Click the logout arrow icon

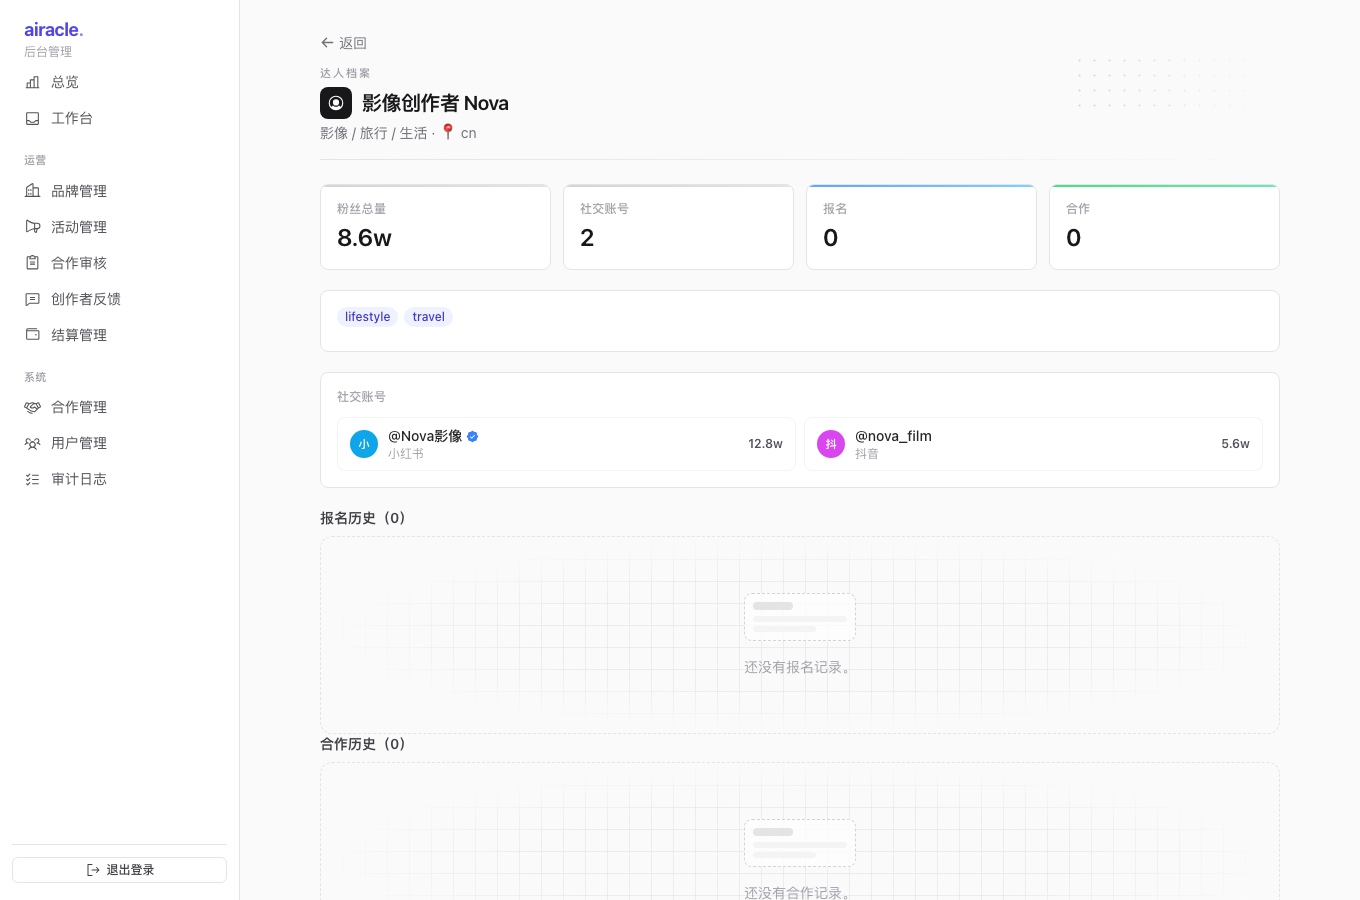(93, 870)
